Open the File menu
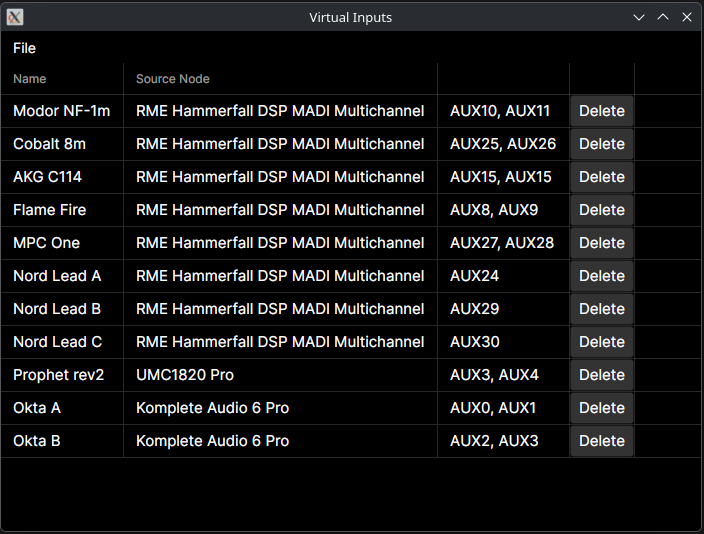704x534 pixels. 24,48
